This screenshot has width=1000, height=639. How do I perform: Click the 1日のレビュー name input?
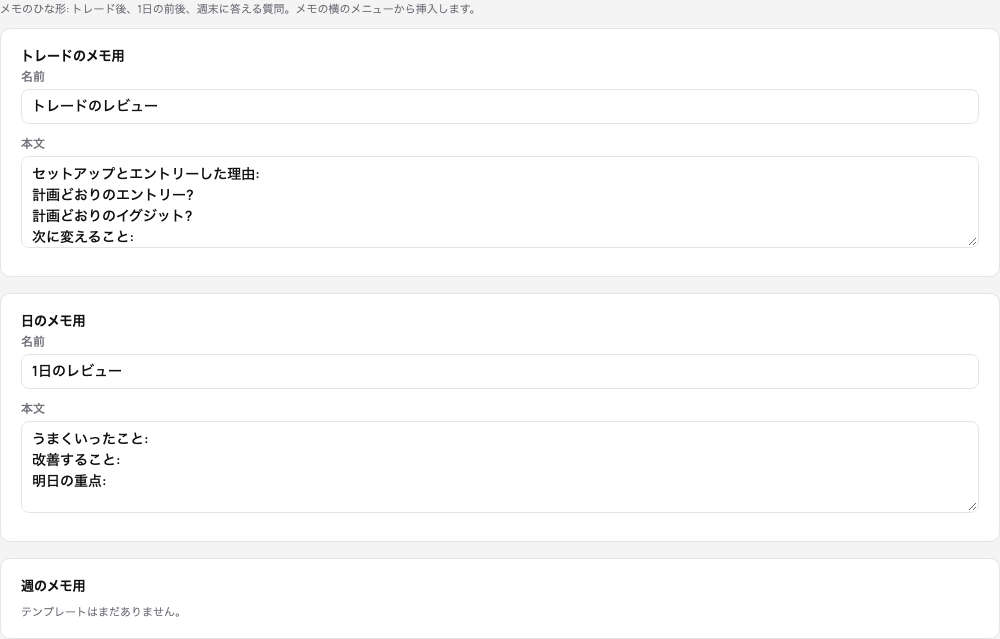499,371
